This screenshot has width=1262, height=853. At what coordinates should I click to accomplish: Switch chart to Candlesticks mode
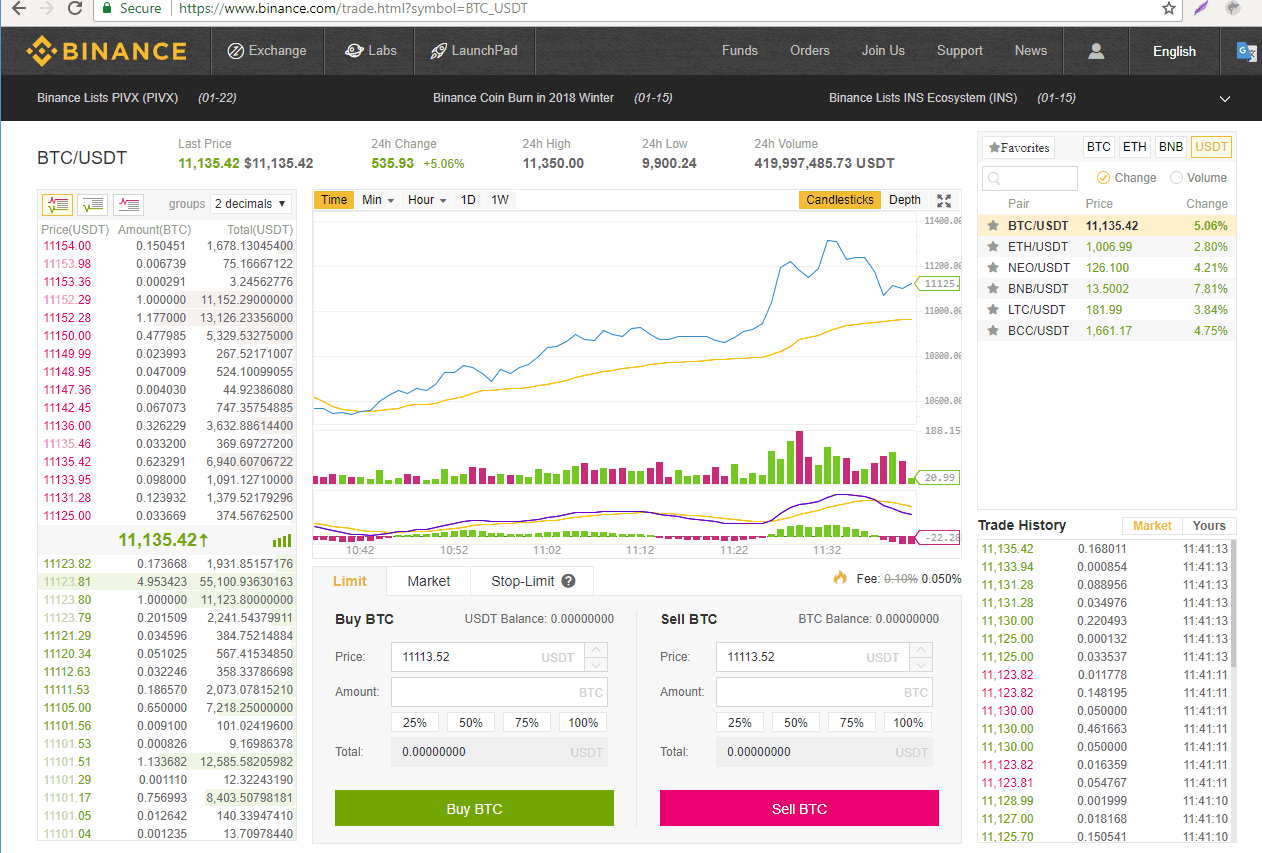pos(840,200)
